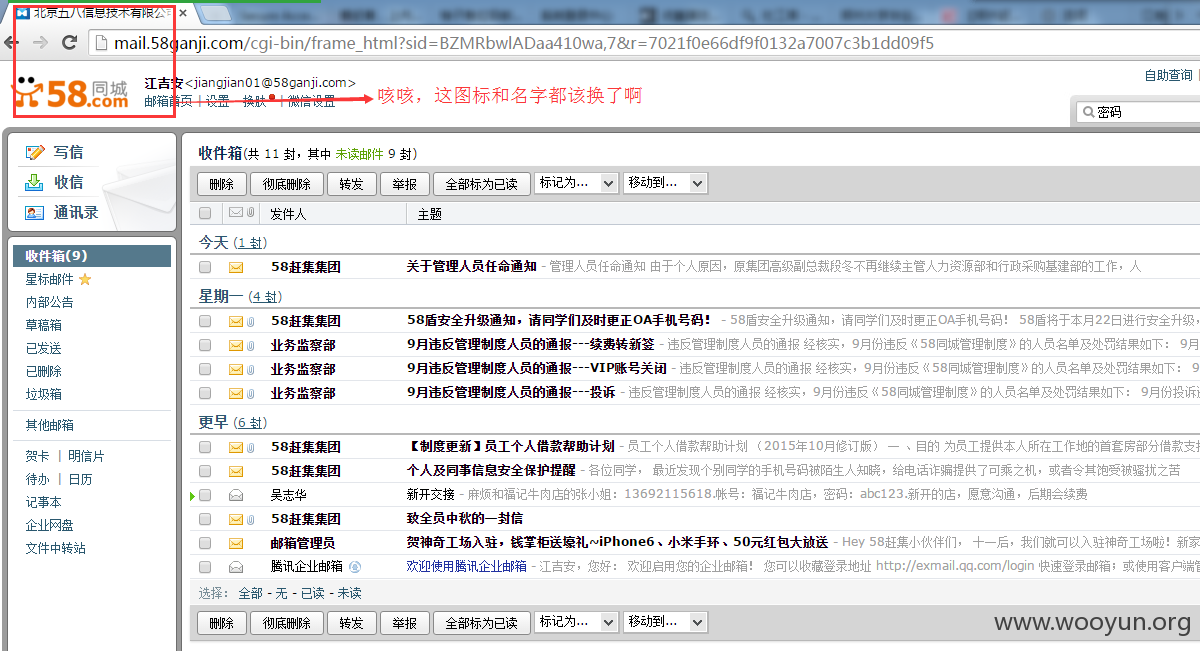The height and width of the screenshot is (651, 1200).
Task: Open the 收件箱(9) folder
Action: pyautogui.click(x=92, y=256)
